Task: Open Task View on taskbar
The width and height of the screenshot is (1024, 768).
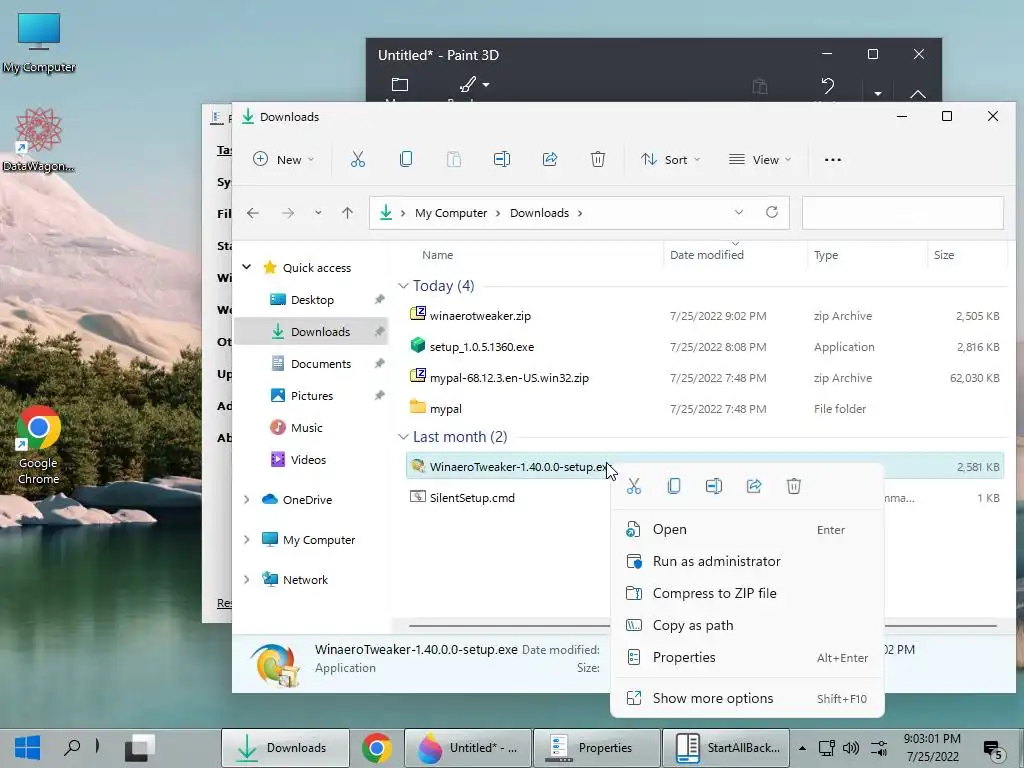Action: coord(140,748)
